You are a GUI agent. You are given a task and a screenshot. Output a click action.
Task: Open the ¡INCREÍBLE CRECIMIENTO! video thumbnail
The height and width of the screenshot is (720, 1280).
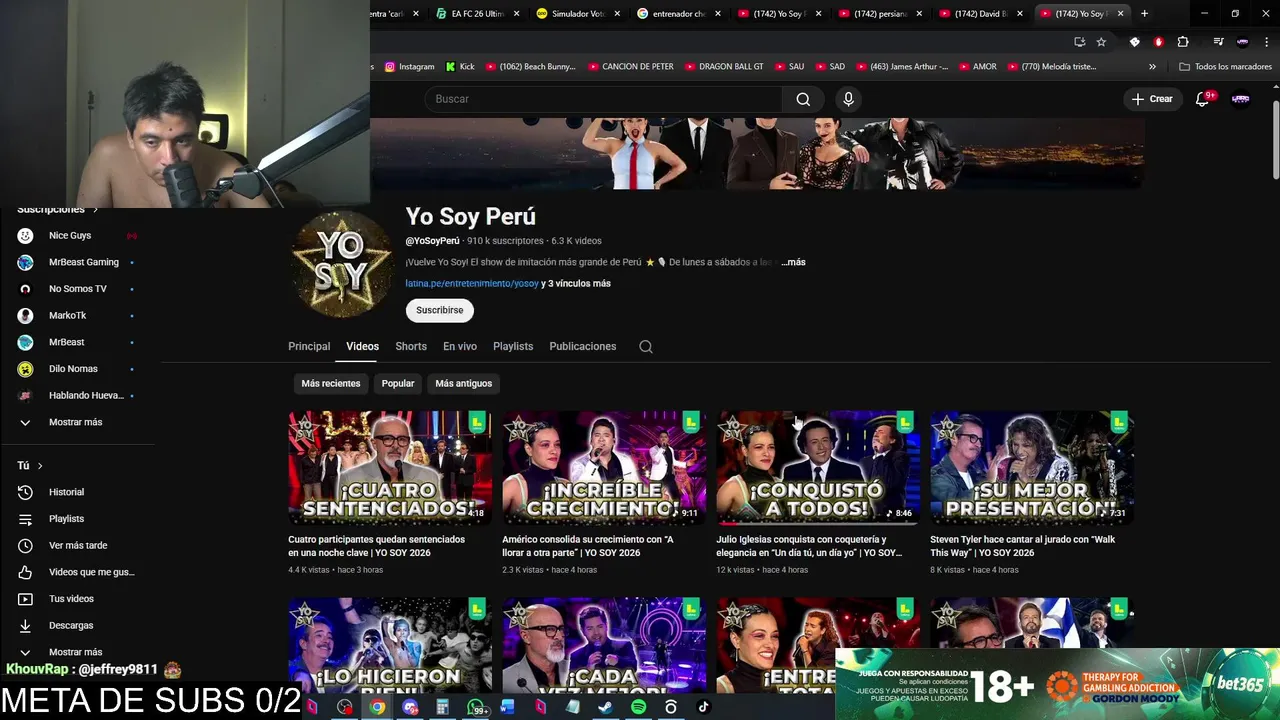pyautogui.click(x=604, y=468)
